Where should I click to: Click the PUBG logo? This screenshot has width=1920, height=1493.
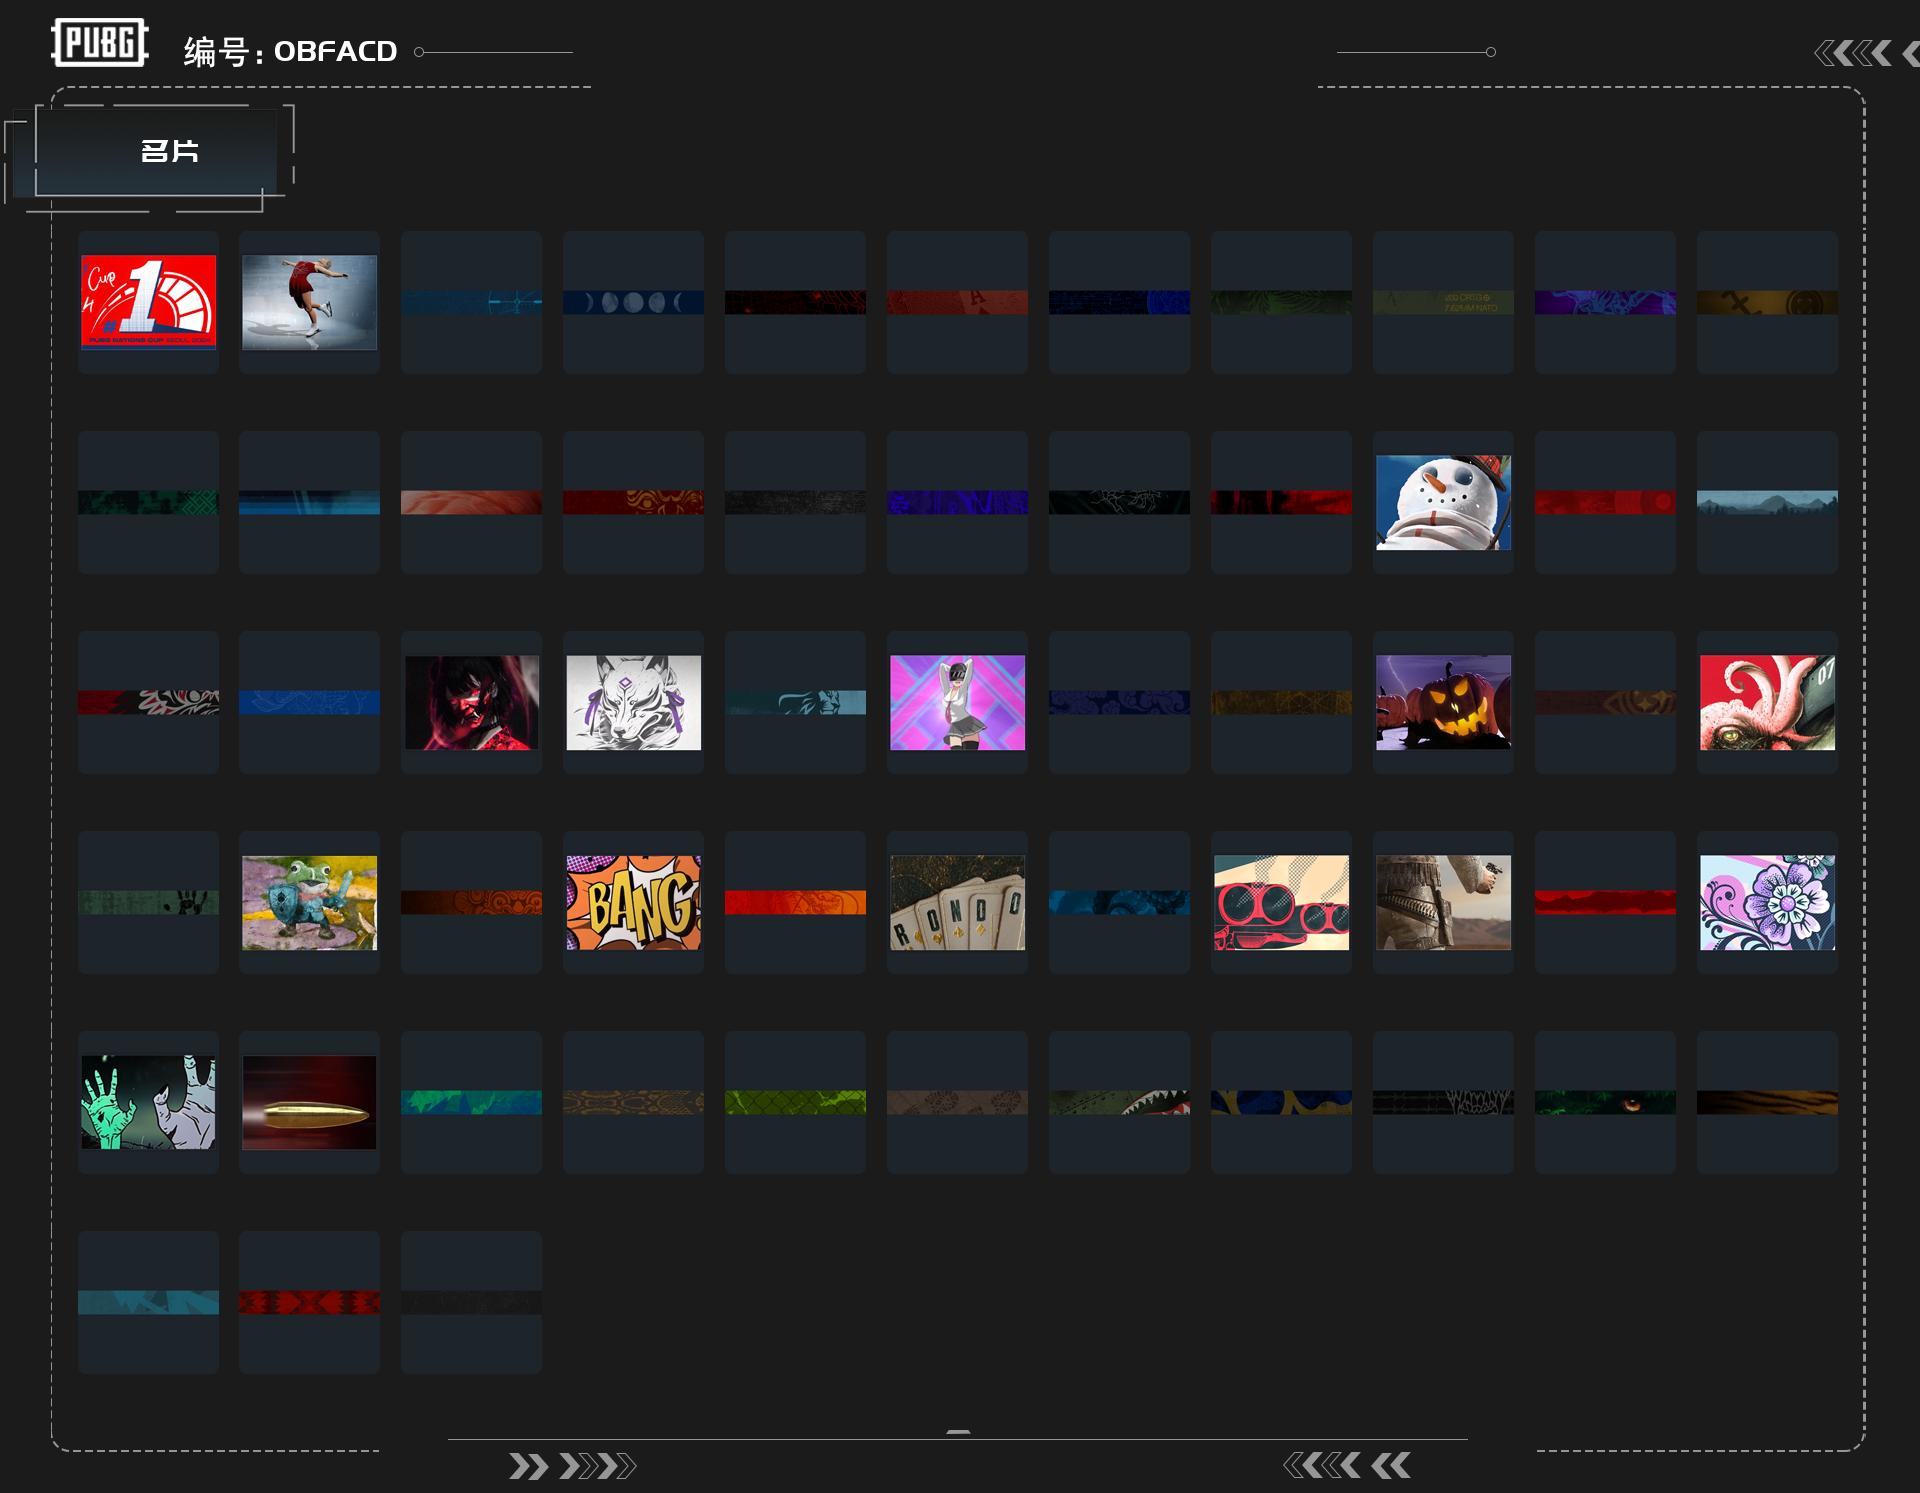[100, 43]
